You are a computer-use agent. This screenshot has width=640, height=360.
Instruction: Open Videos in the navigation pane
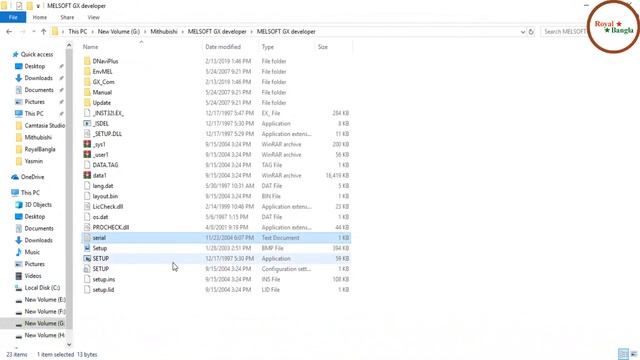click(x=33, y=276)
